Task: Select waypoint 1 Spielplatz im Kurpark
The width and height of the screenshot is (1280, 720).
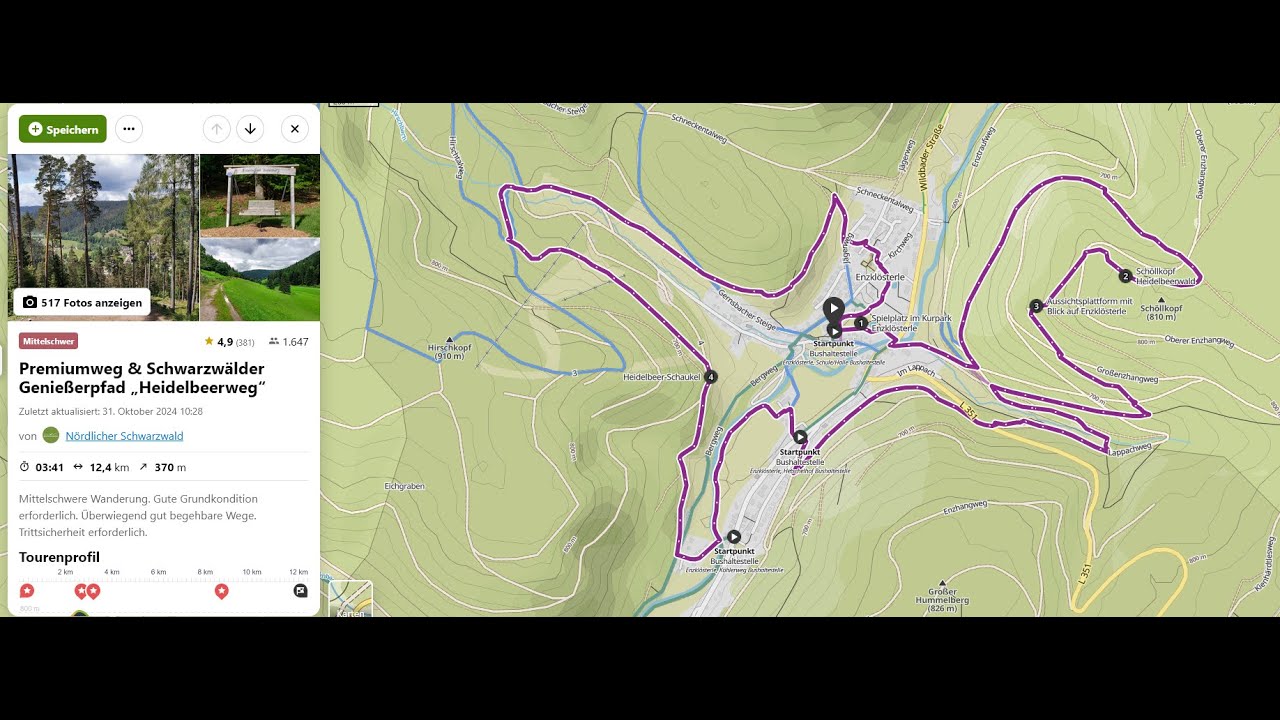Action: pyautogui.click(x=860, y=323)
